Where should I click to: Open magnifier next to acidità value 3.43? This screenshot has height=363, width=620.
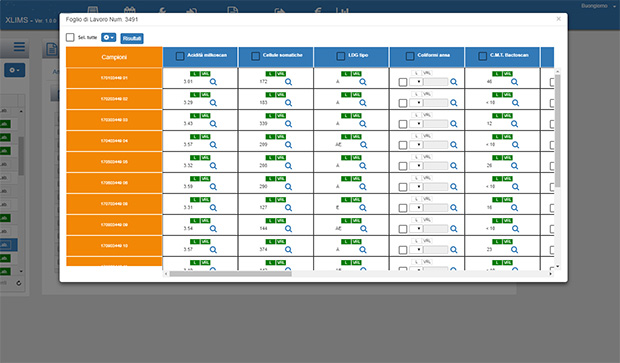[213, 124]
